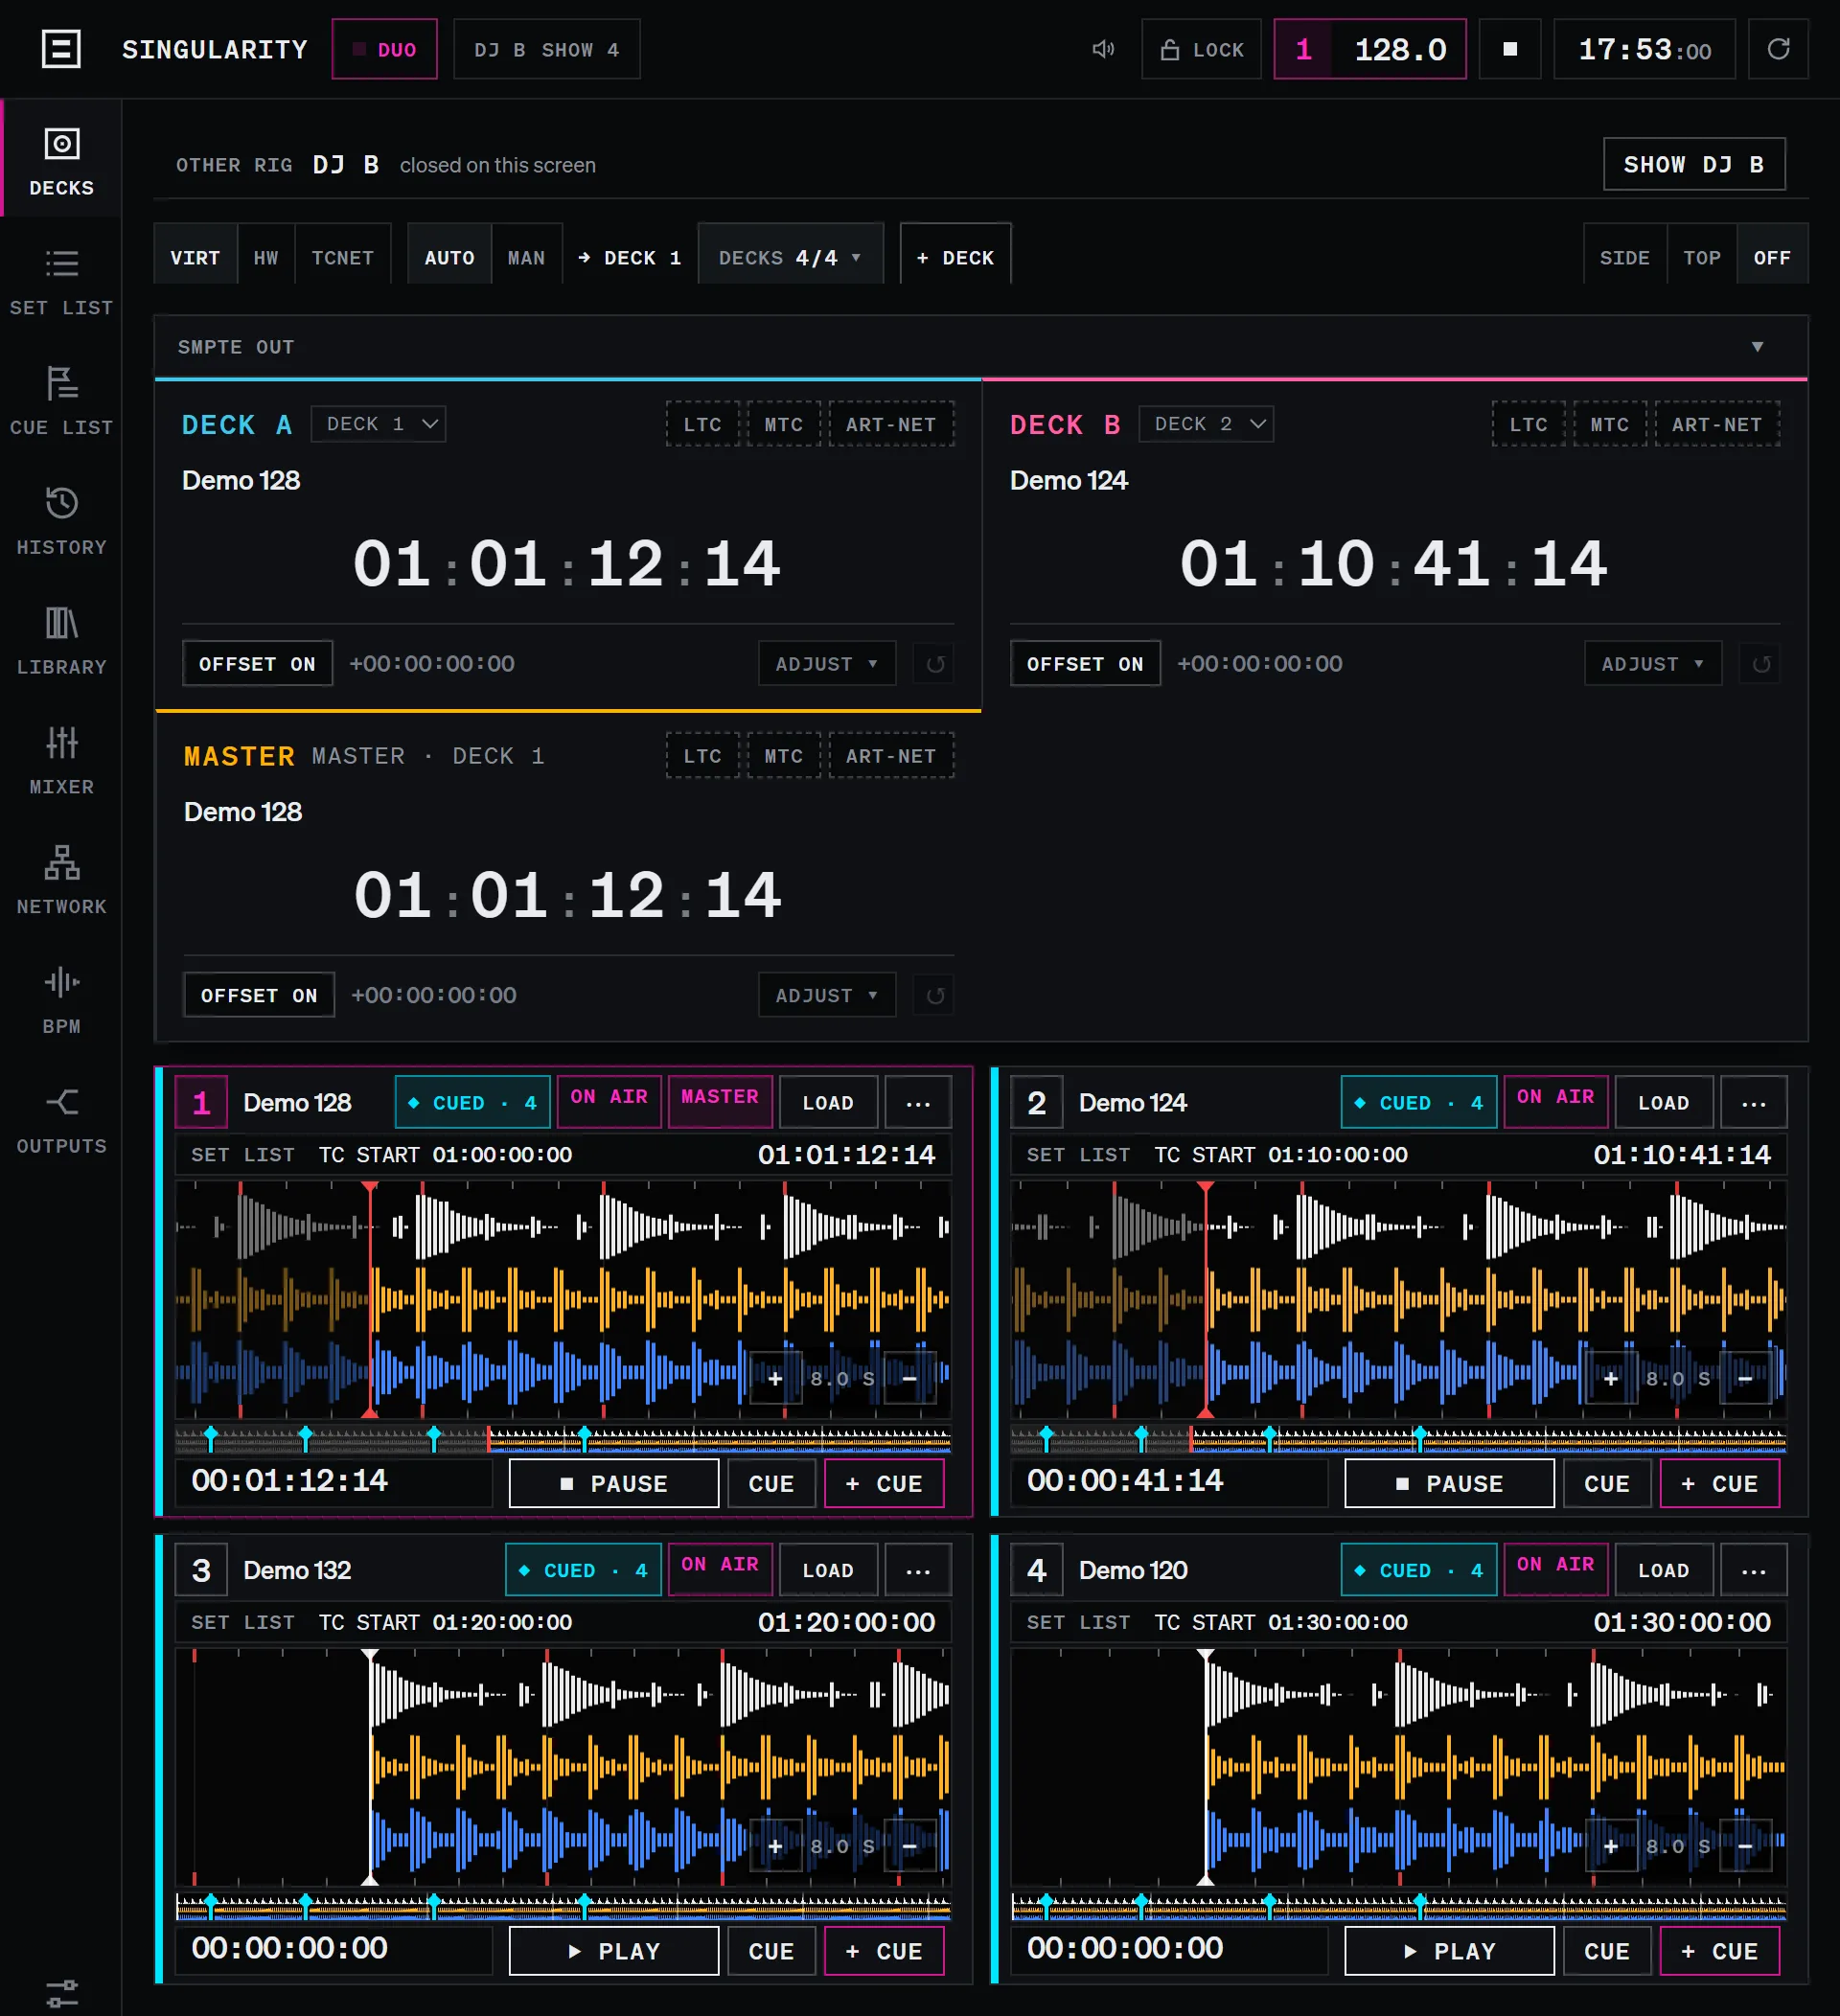This screenshot has height=2016, width=1840.
Task: Open the DECK 1 dropdown in Deck A
Action: point(379,424)
